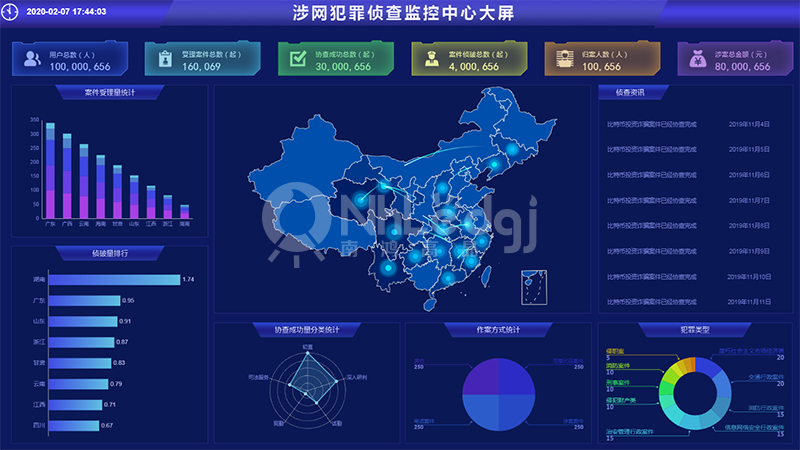The height and width of the screenshot is (450, 800).
Task: Click the 山东 stacked bar in case chart
Action: pyautogui.click(x=134, y=197)
